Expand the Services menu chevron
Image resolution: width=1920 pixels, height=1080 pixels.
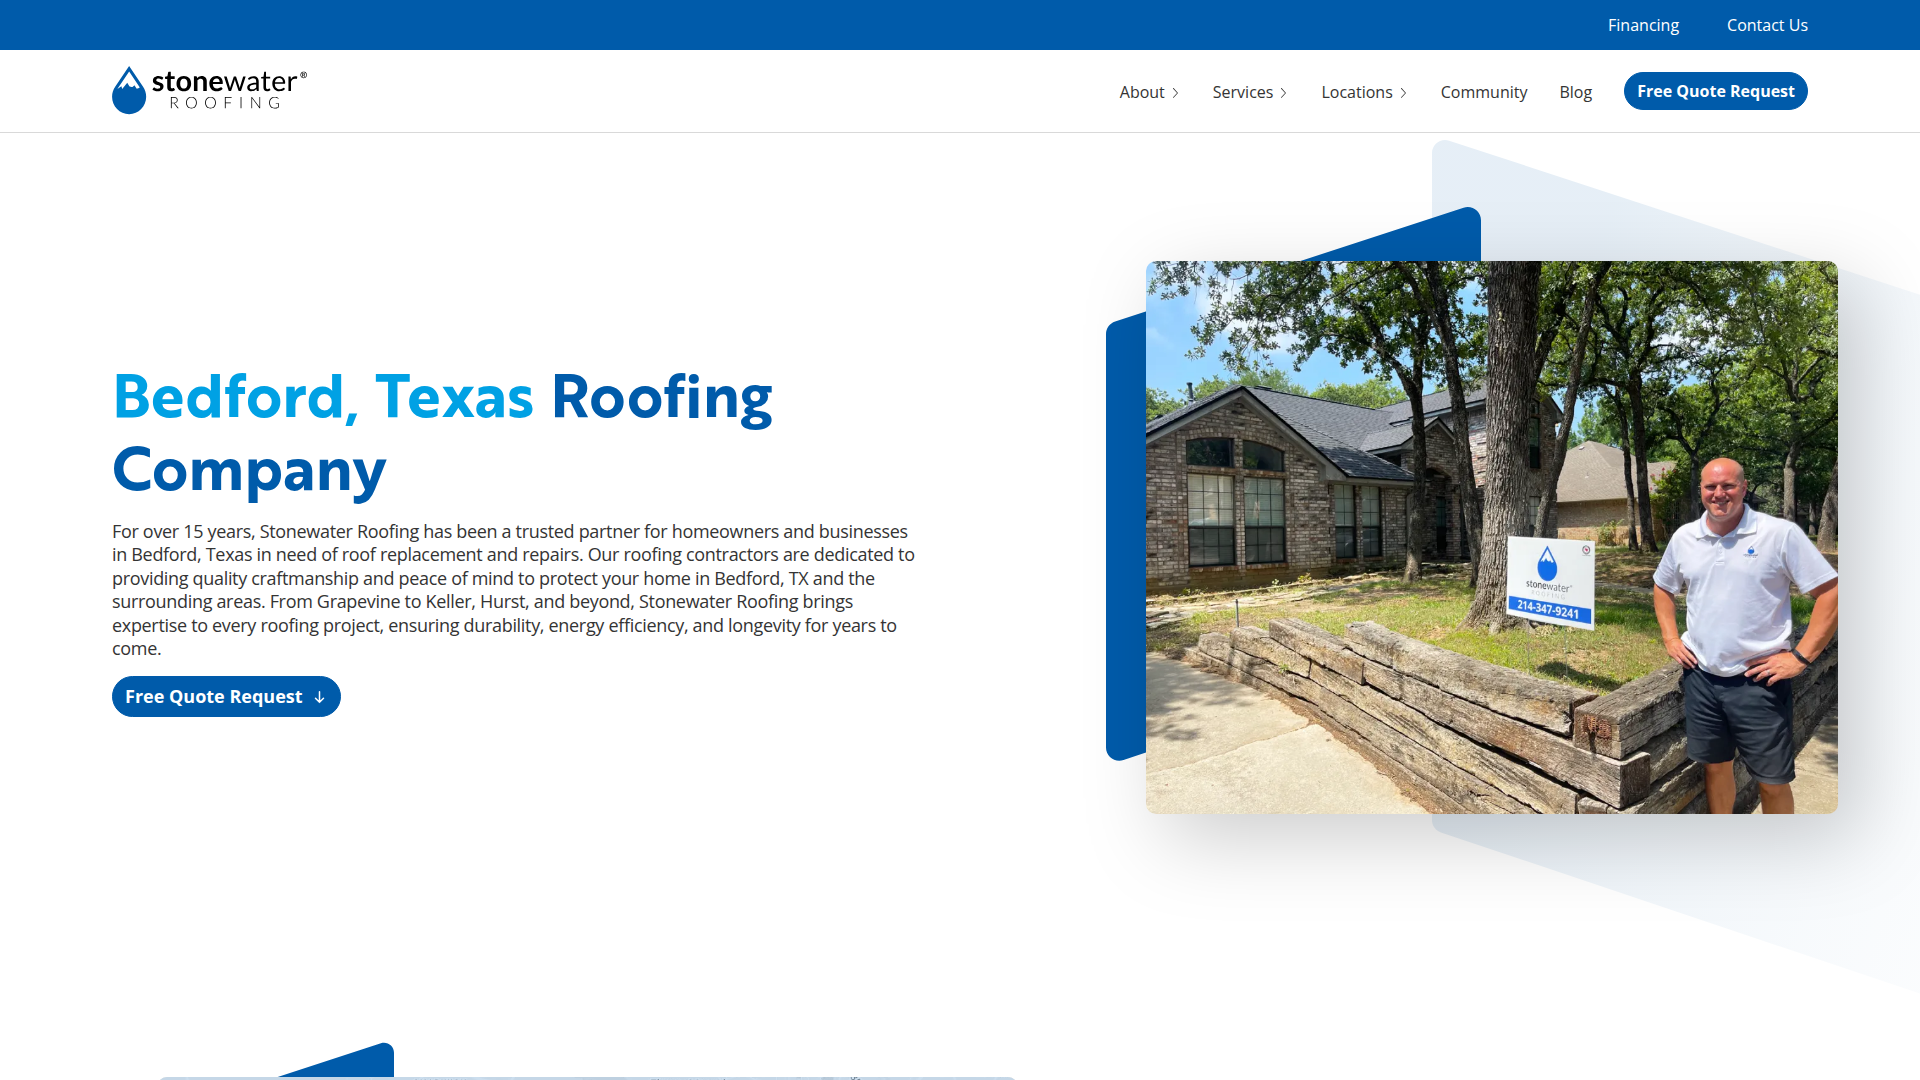1283,93
